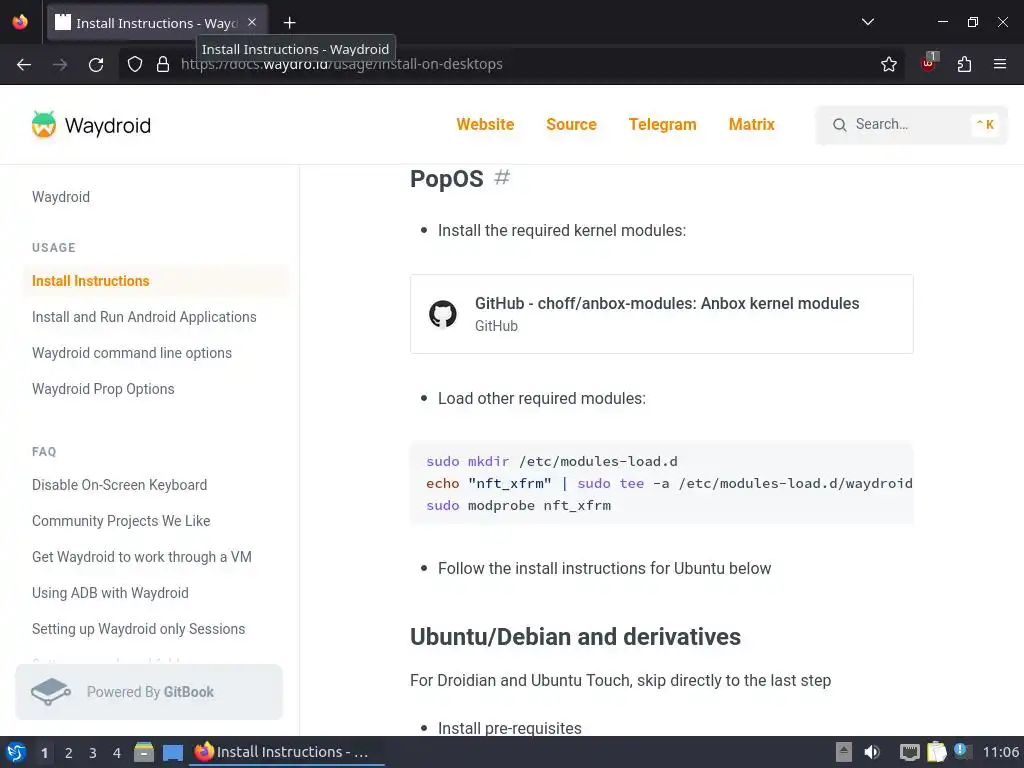Close the Install Instructions browser tab
This screenshot has width=1024, height=768.
pos(252,22)
